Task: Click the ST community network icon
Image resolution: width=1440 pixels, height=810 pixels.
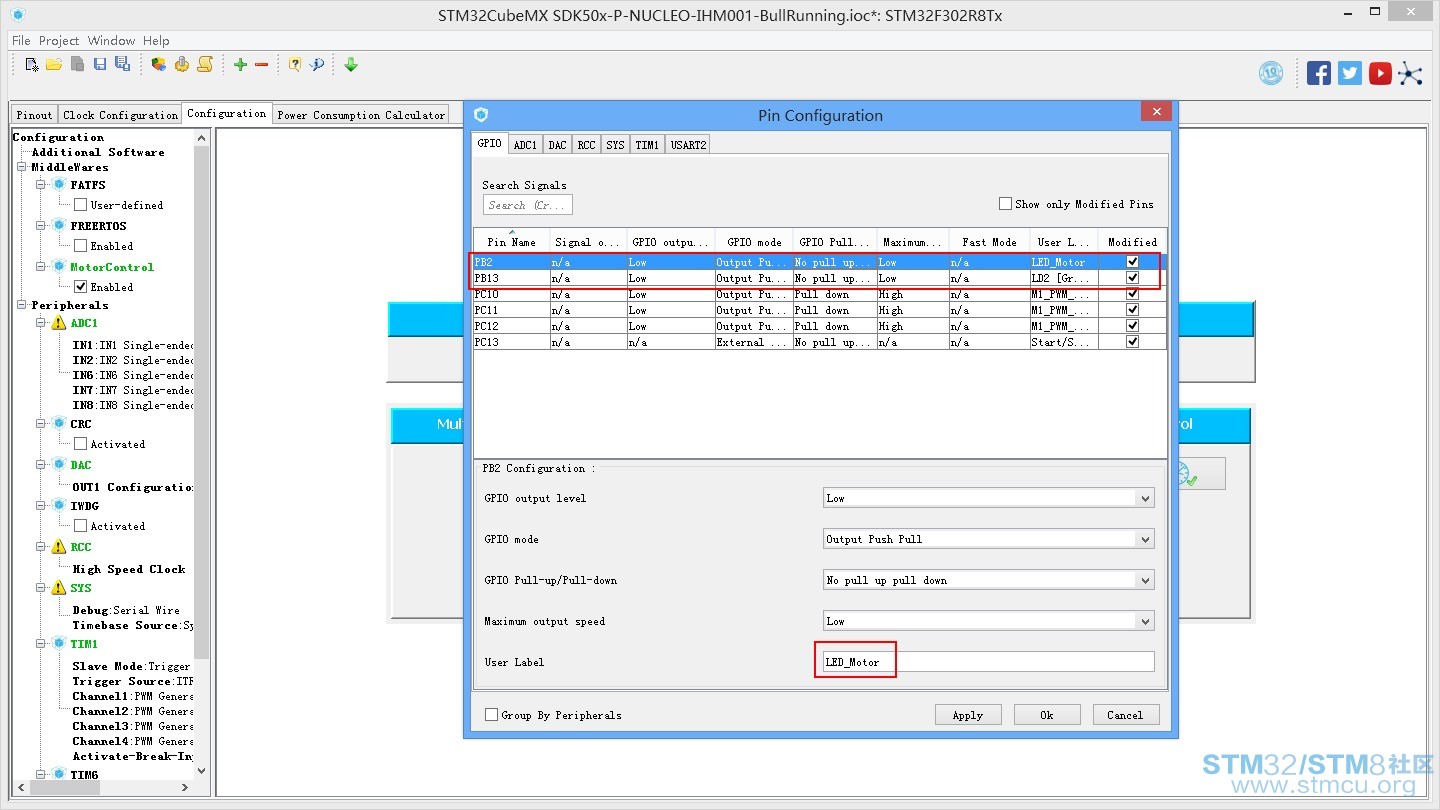Action: [1410, 73]
